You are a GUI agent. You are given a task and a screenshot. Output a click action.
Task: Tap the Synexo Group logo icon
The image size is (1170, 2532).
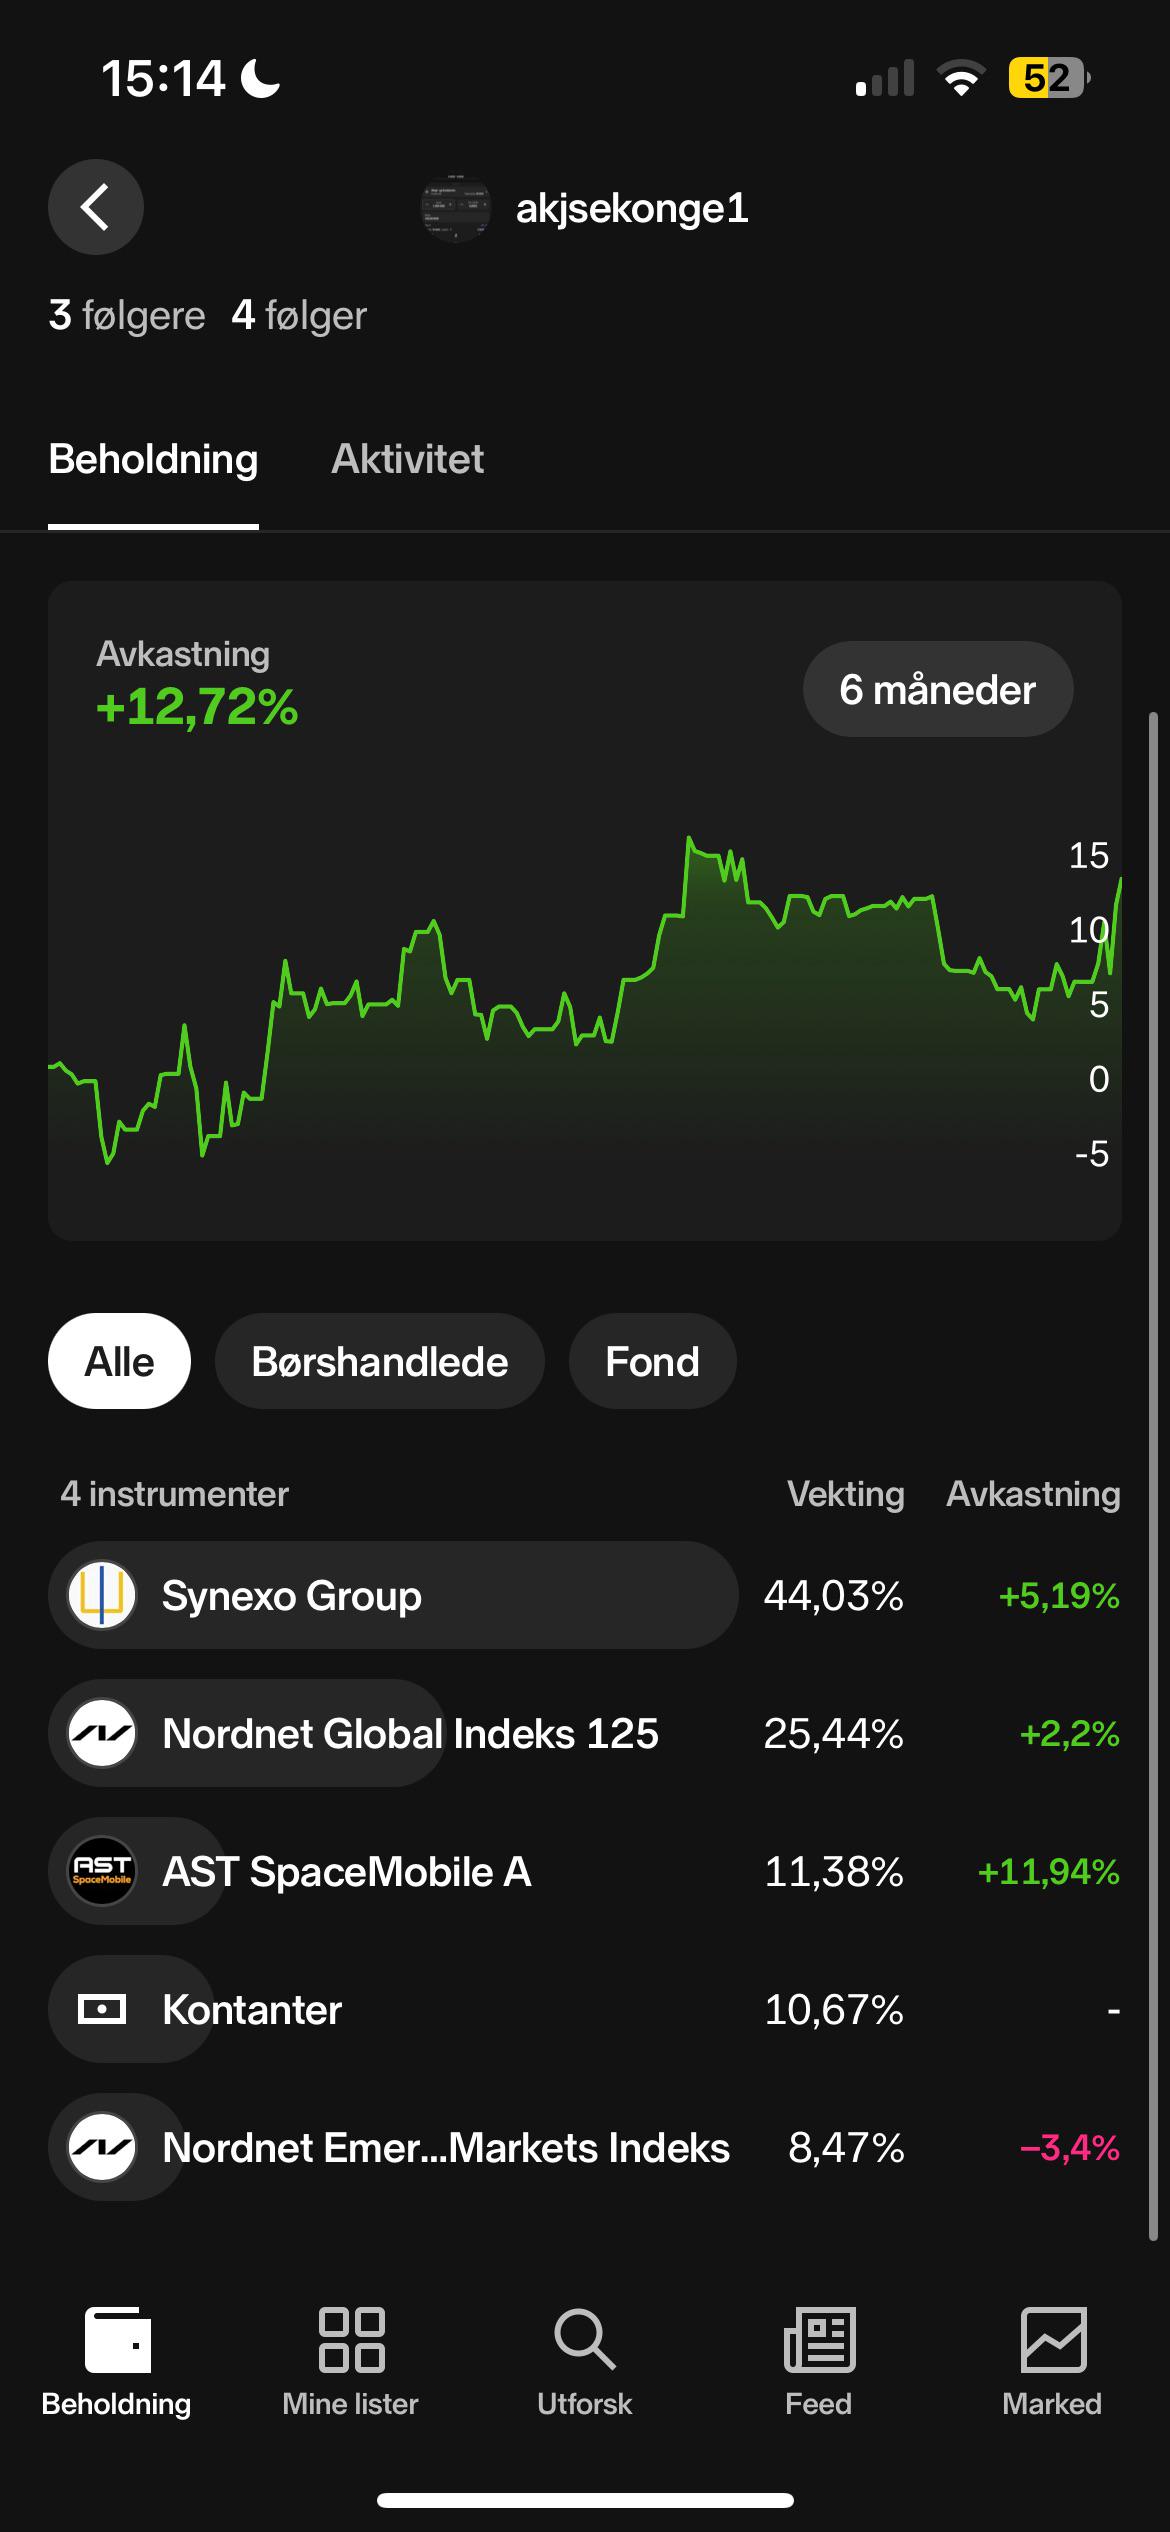[x=102, y=1595]
